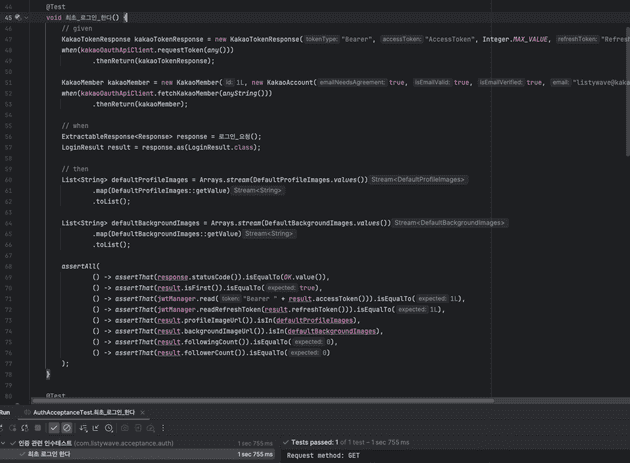Click jwtManager.readRefreshToken on line 72

coord(210,309)
